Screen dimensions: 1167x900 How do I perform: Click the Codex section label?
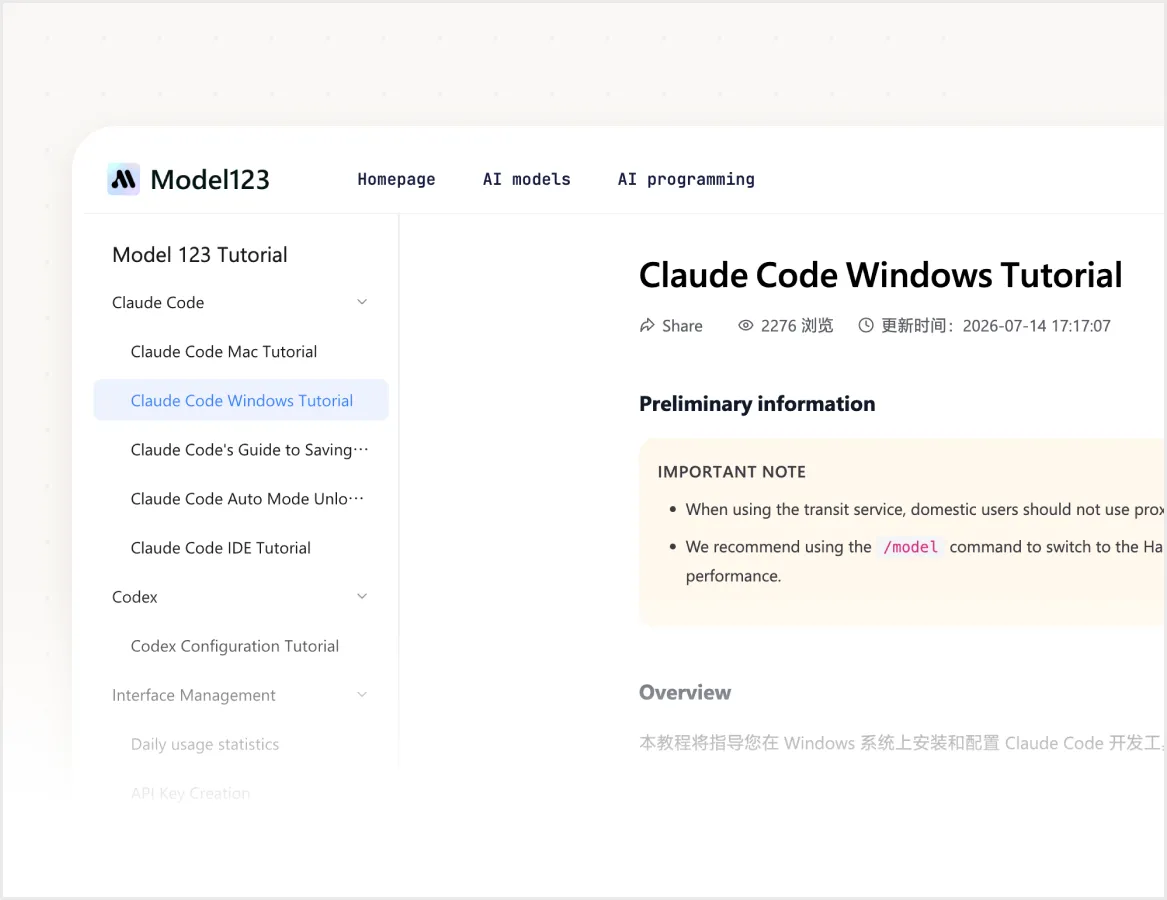click(x=135, y=597)
